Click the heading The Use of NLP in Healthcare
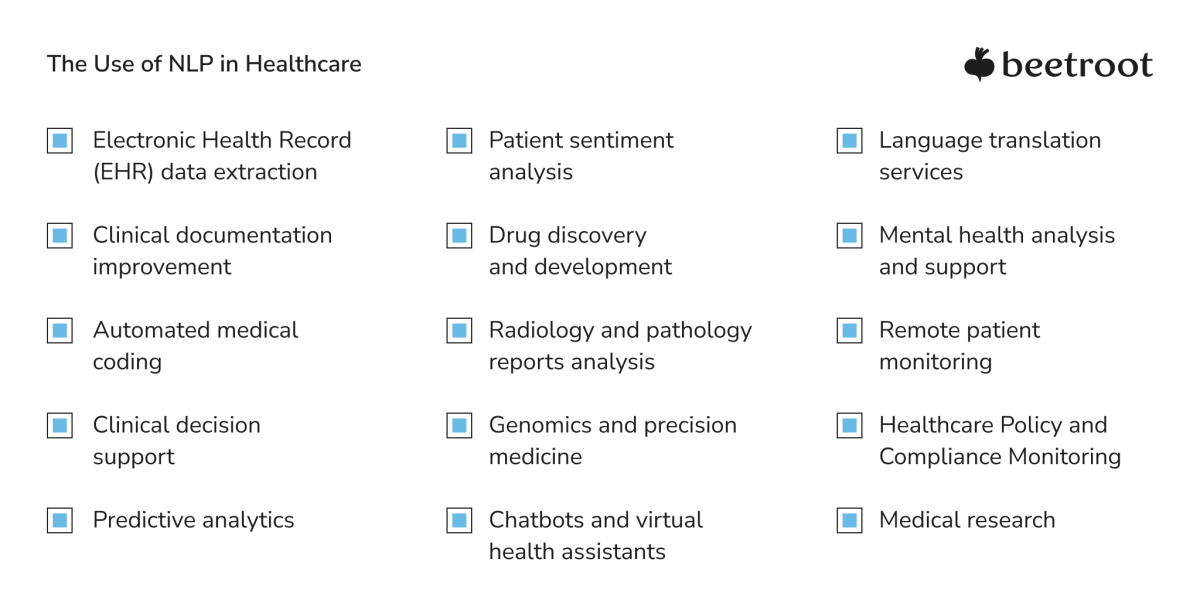The width and height of the screenshot is (1200, 606). point(204,64)
